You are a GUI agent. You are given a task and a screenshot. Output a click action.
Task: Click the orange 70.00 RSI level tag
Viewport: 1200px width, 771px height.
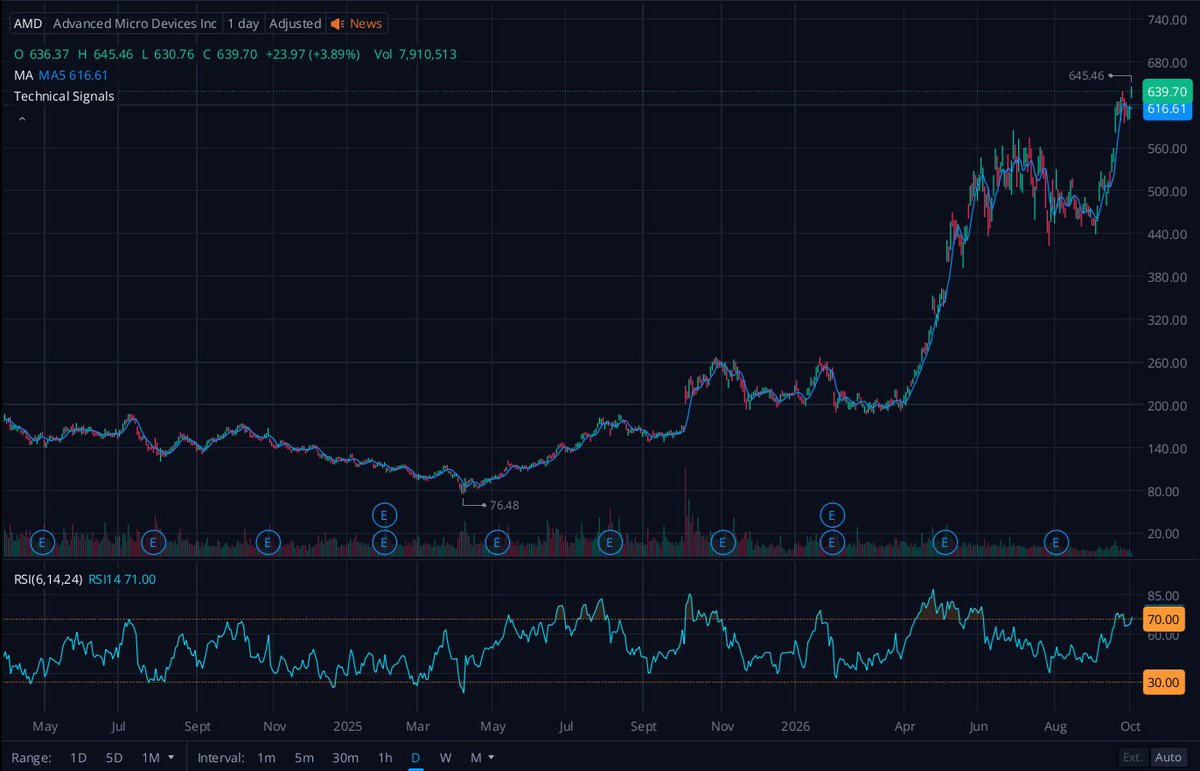click(x=1164, y=620)
